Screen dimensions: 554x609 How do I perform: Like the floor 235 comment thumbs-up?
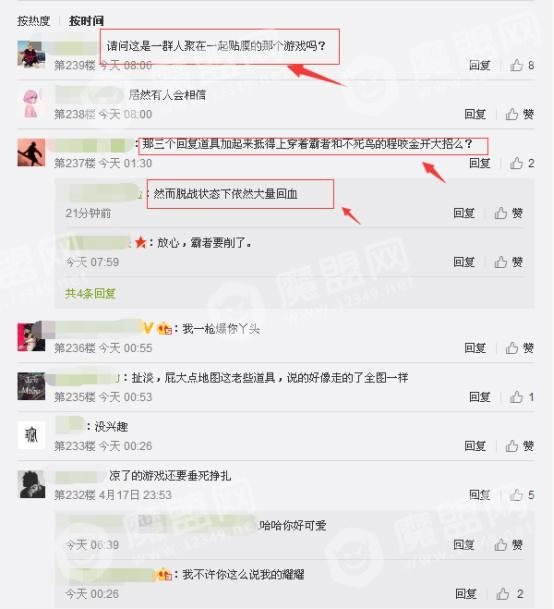[x=522, y=397]
